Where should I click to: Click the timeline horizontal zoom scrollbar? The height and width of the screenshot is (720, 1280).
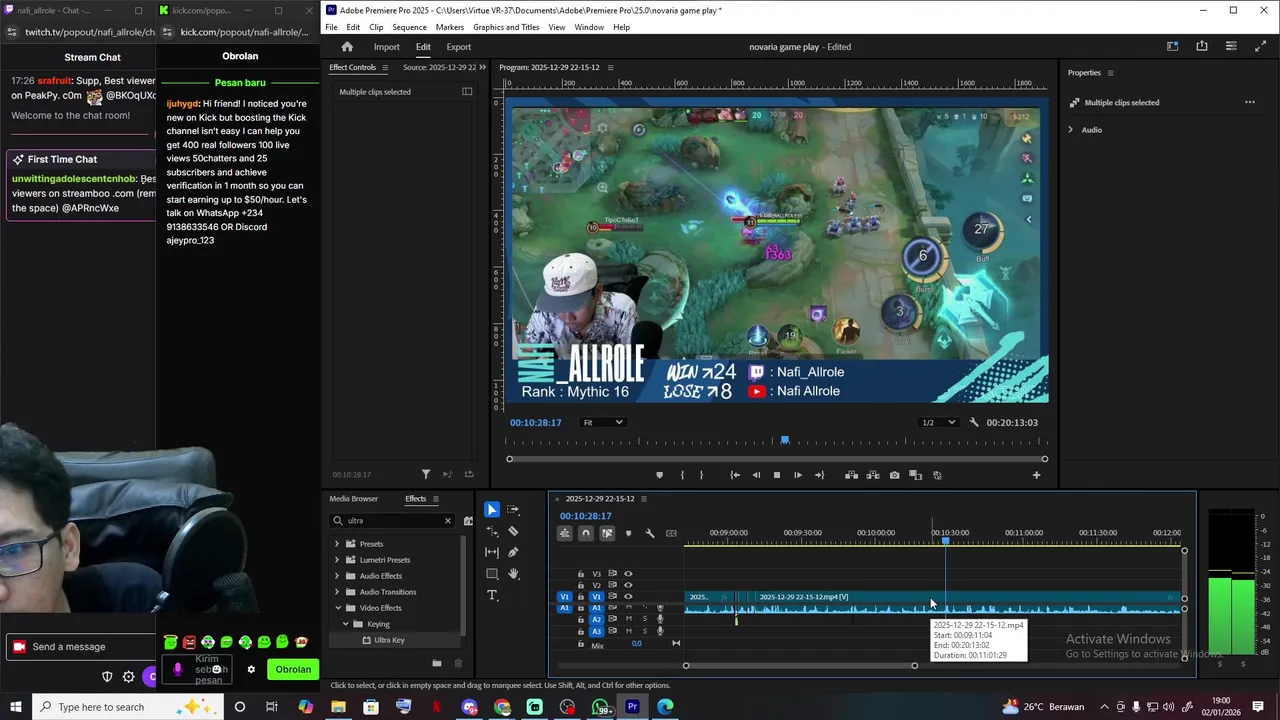click(x=800, y=666)
